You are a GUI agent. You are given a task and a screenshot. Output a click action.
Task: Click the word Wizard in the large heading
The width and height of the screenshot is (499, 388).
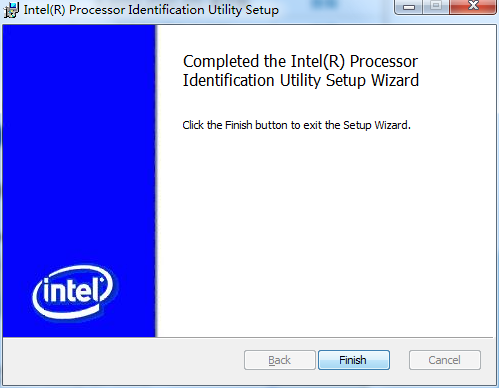(x=395, y=80)
